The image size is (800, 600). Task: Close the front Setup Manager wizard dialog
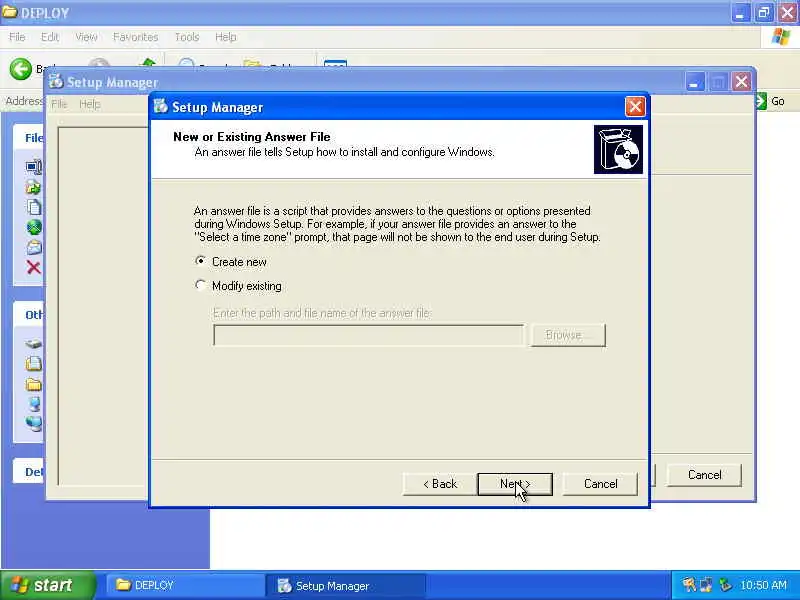click(635, 107)
